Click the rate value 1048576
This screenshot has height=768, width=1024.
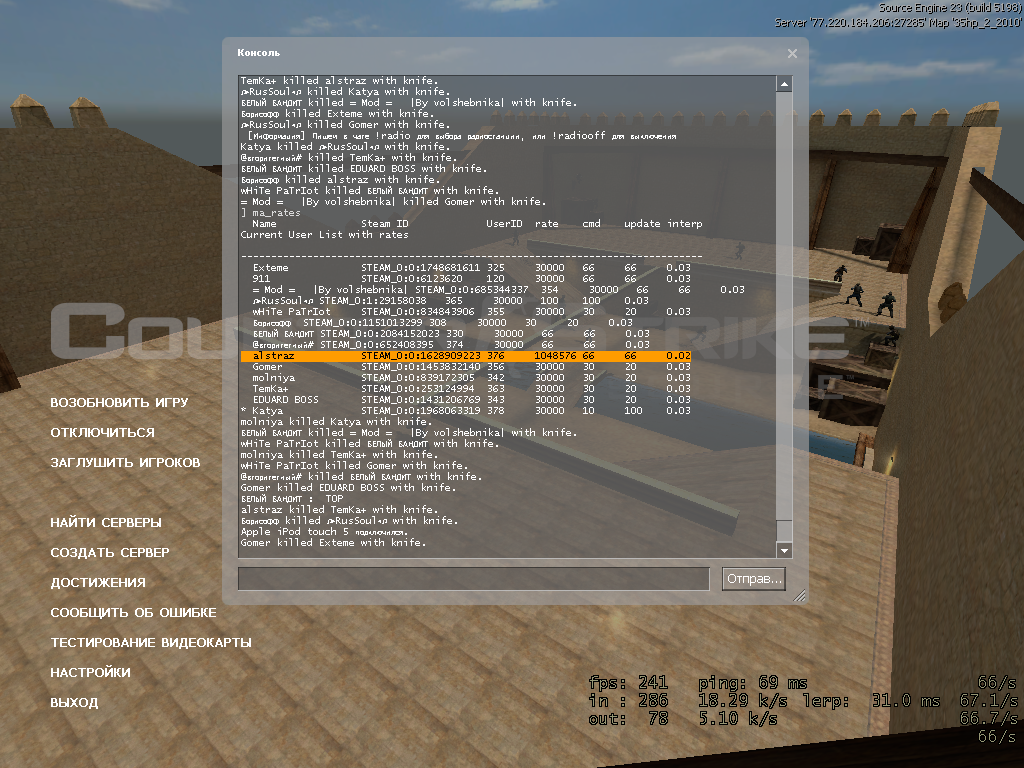pyautogui.click(x=555, y=356)
